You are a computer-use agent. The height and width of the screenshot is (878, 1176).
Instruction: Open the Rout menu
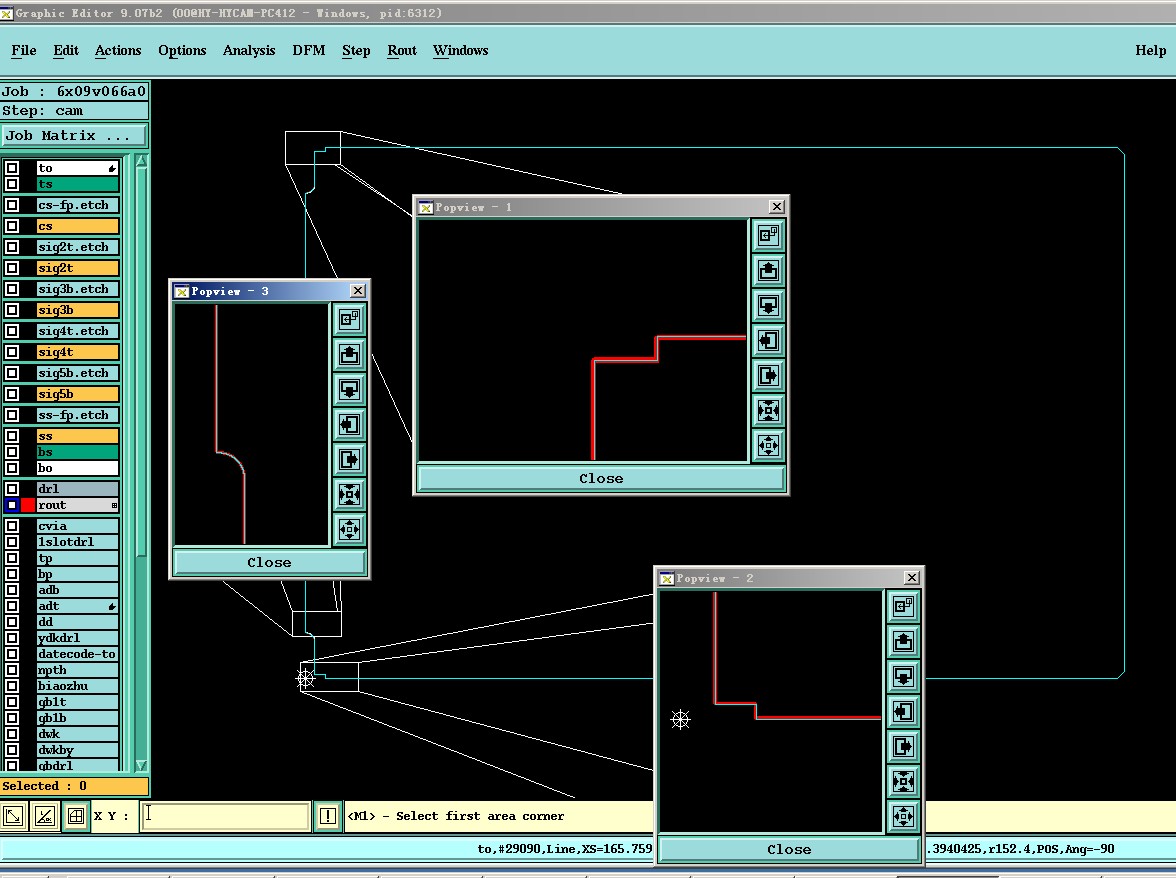[x=402, y=50]
